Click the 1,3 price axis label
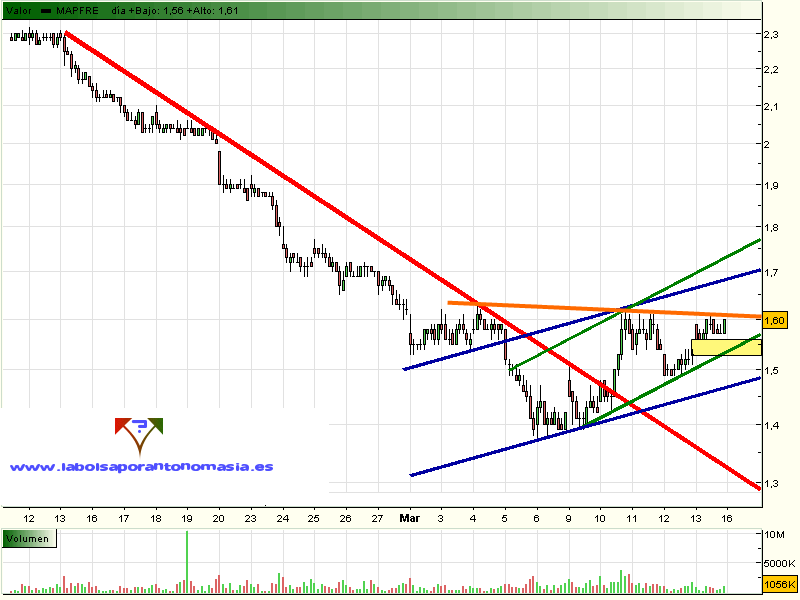 click(770, 483)
